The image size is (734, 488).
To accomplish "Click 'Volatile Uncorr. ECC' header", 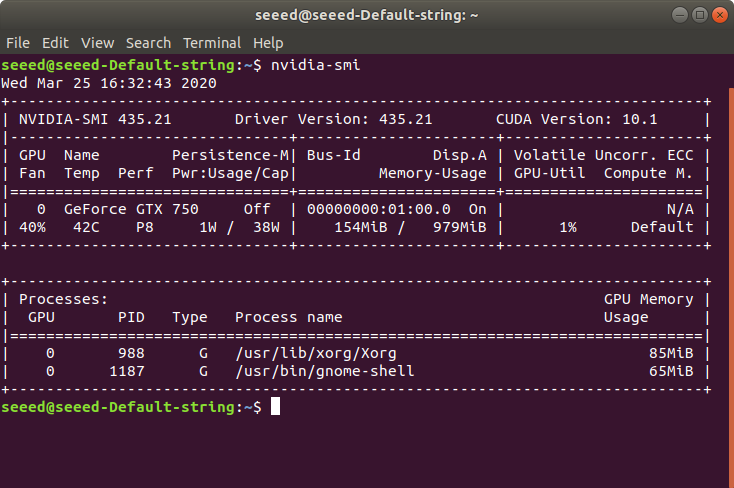I will (x=603, y=155).
